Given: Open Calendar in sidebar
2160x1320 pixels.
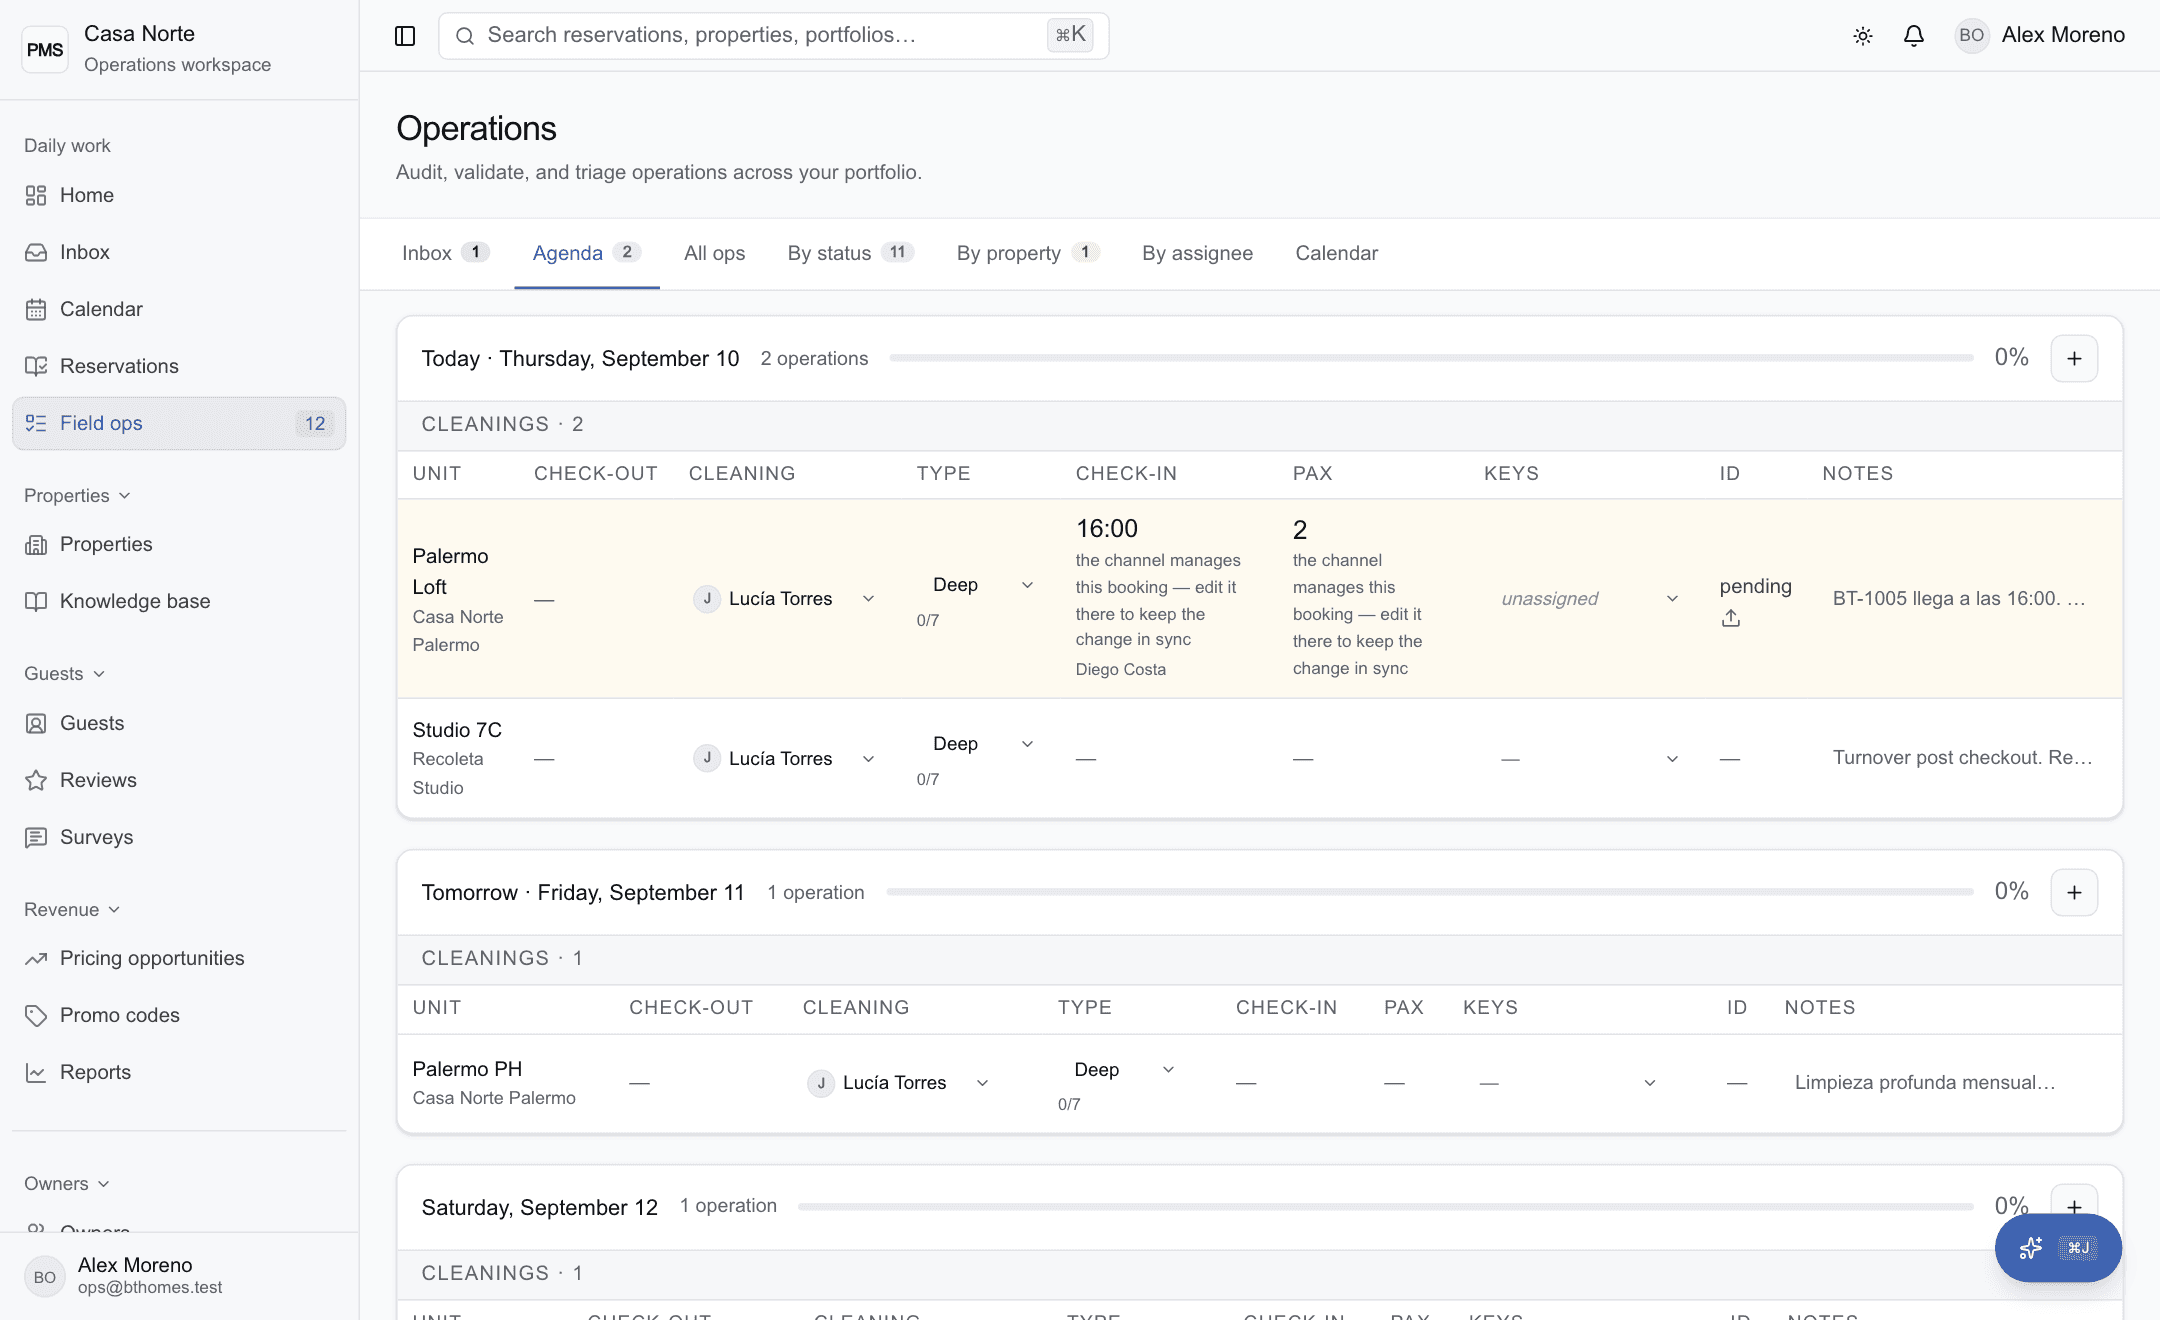Looking at the screenshot, I should point(179,309).
